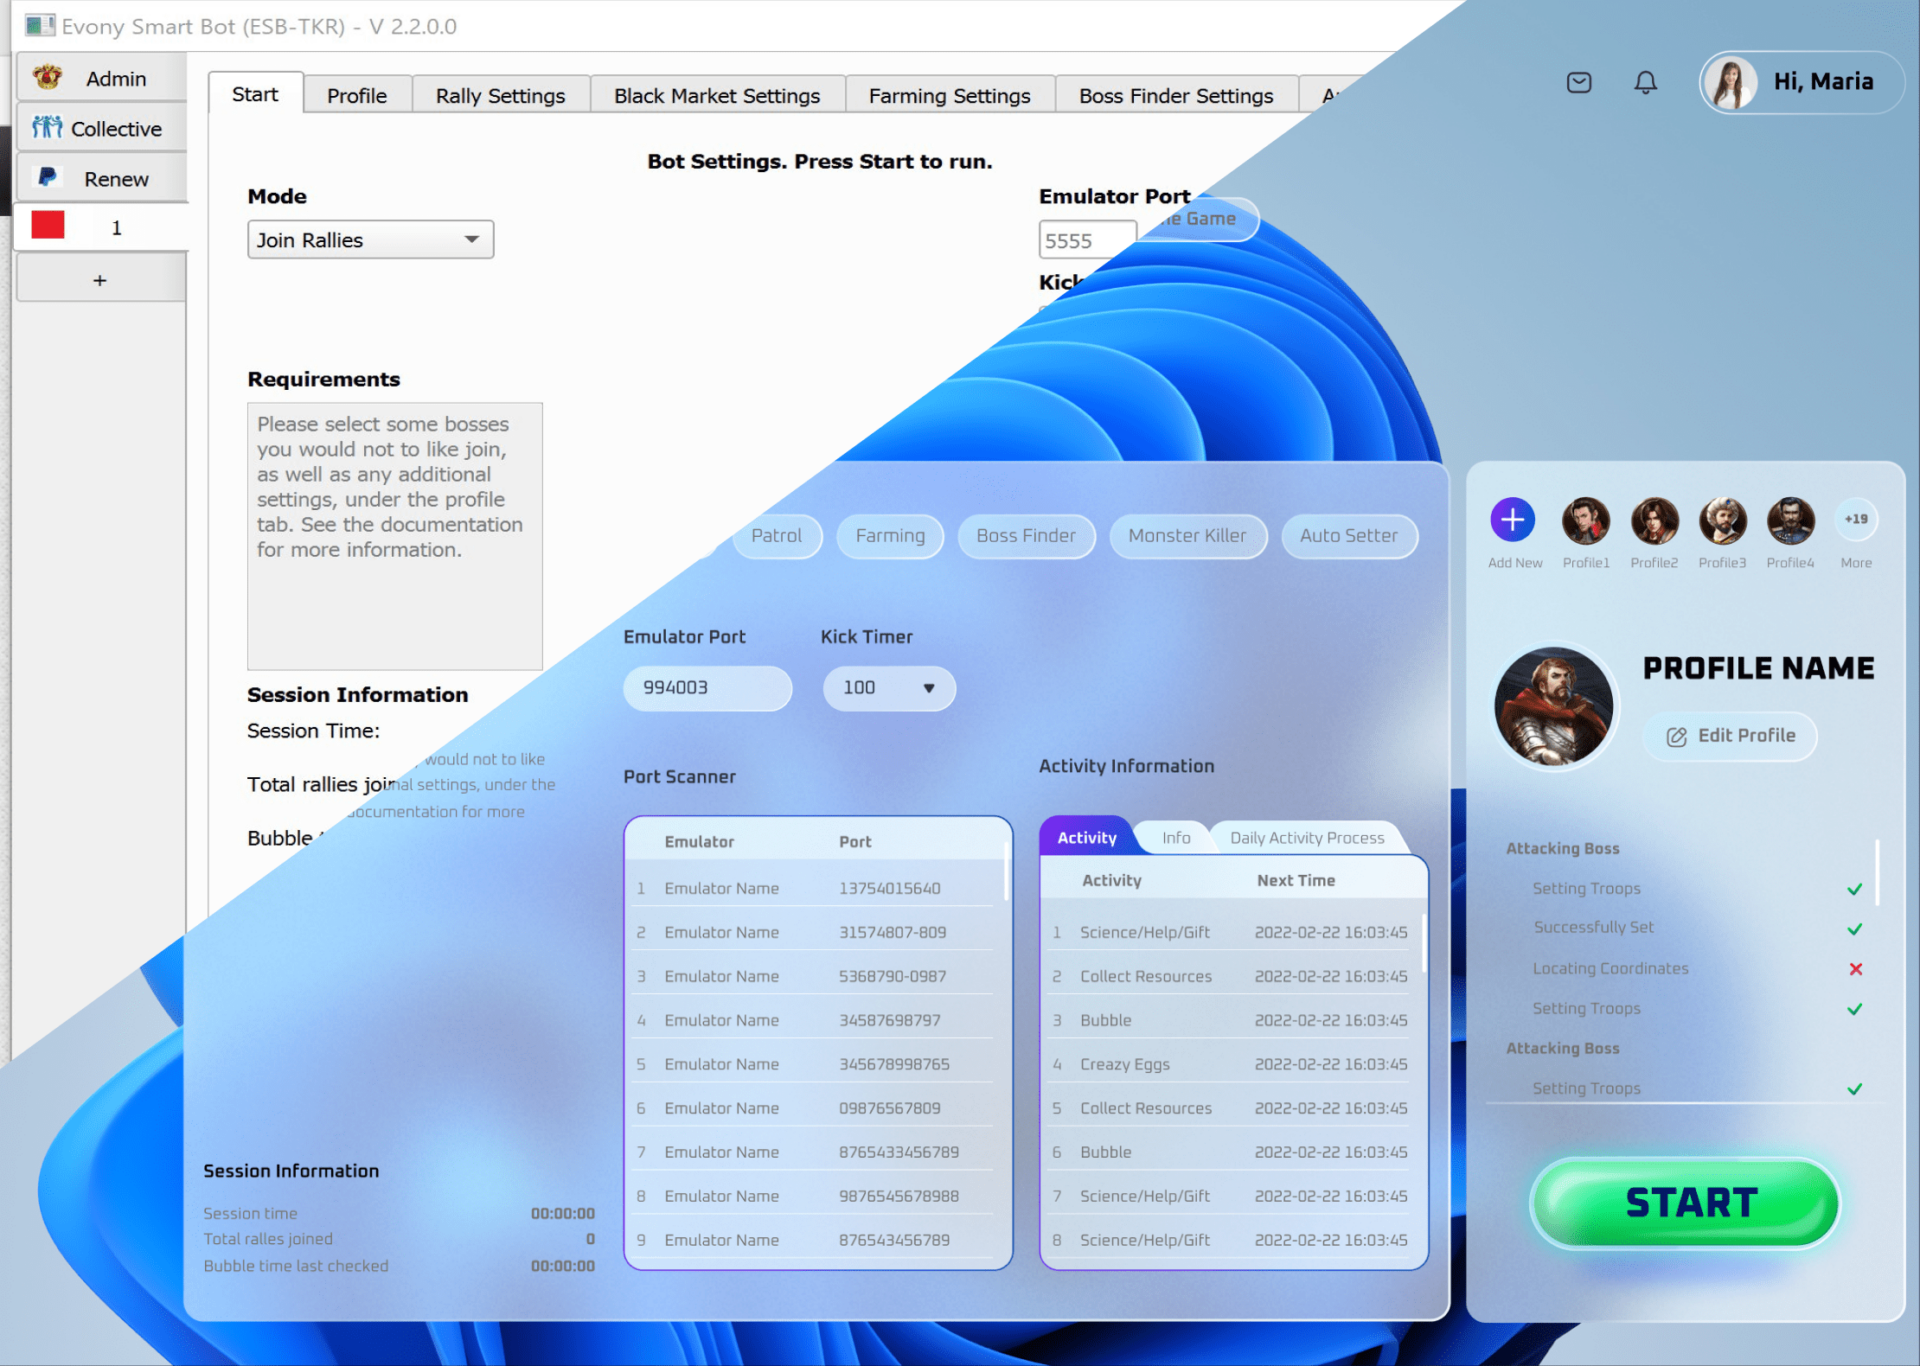Click port 13754015640 in row 1

pos(889,888)
